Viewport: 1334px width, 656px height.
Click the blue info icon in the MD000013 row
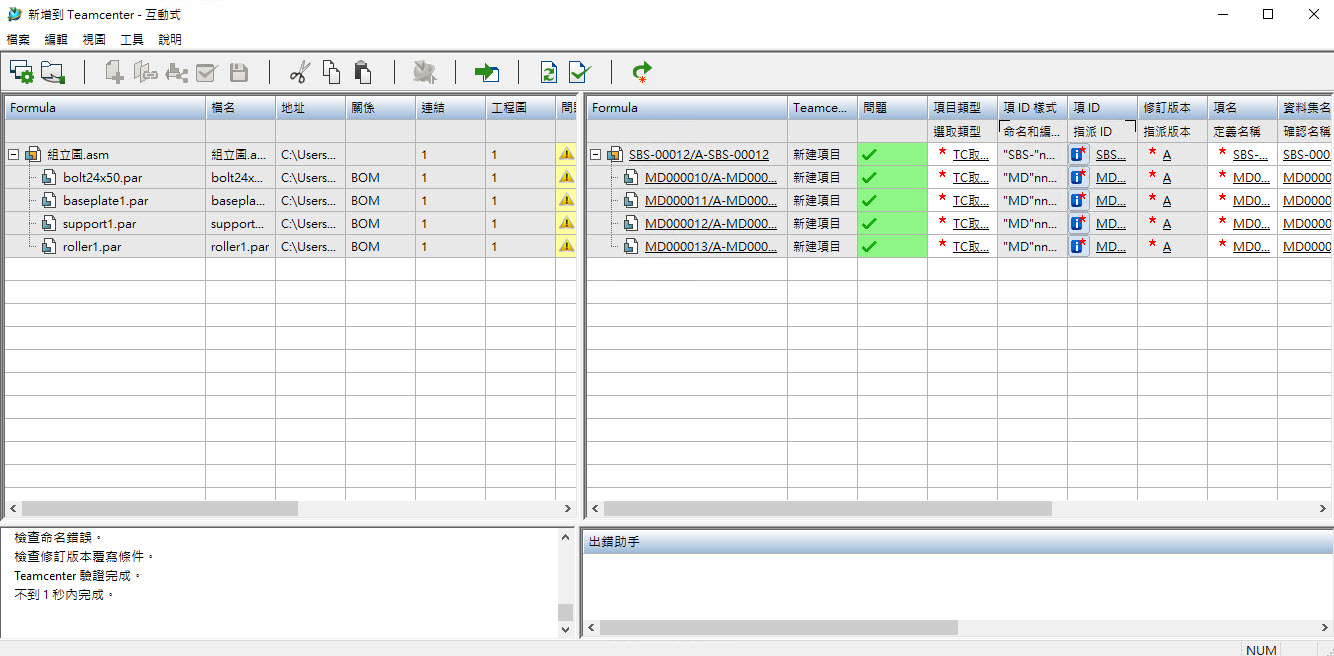click(x=1078, y=246)
